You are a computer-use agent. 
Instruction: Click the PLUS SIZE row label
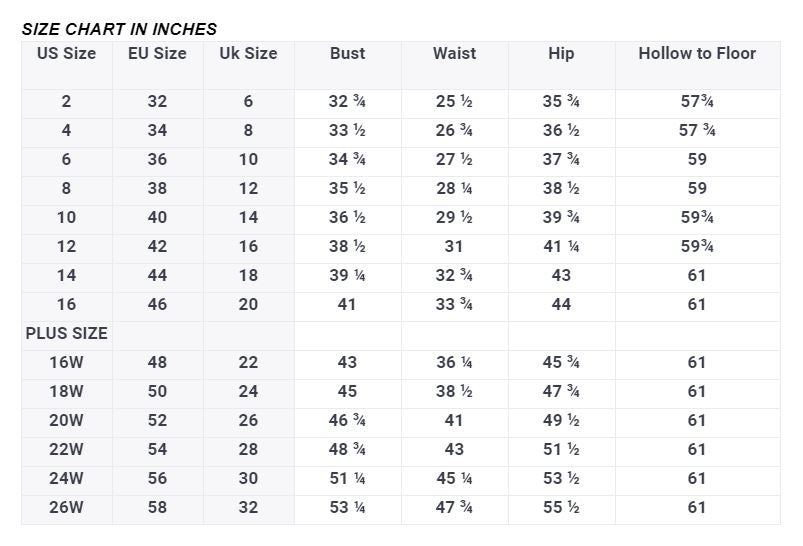point(66,333)
